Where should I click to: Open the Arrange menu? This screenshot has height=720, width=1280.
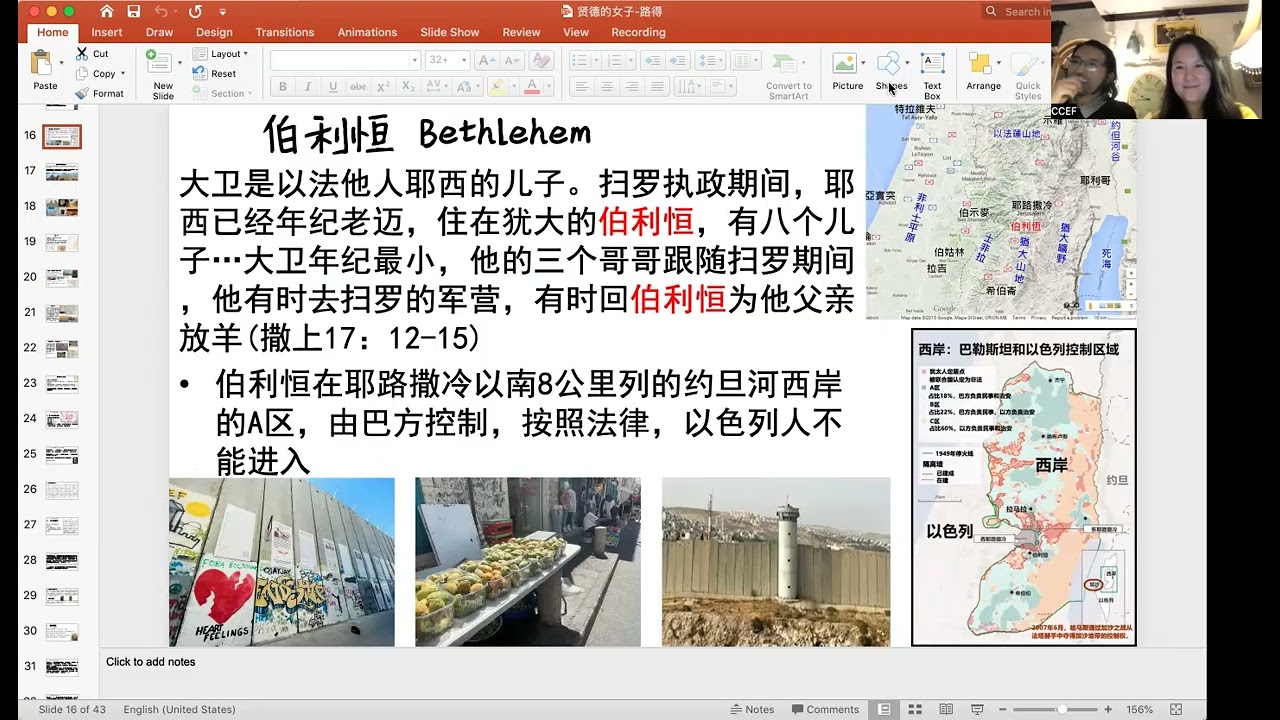983,70
